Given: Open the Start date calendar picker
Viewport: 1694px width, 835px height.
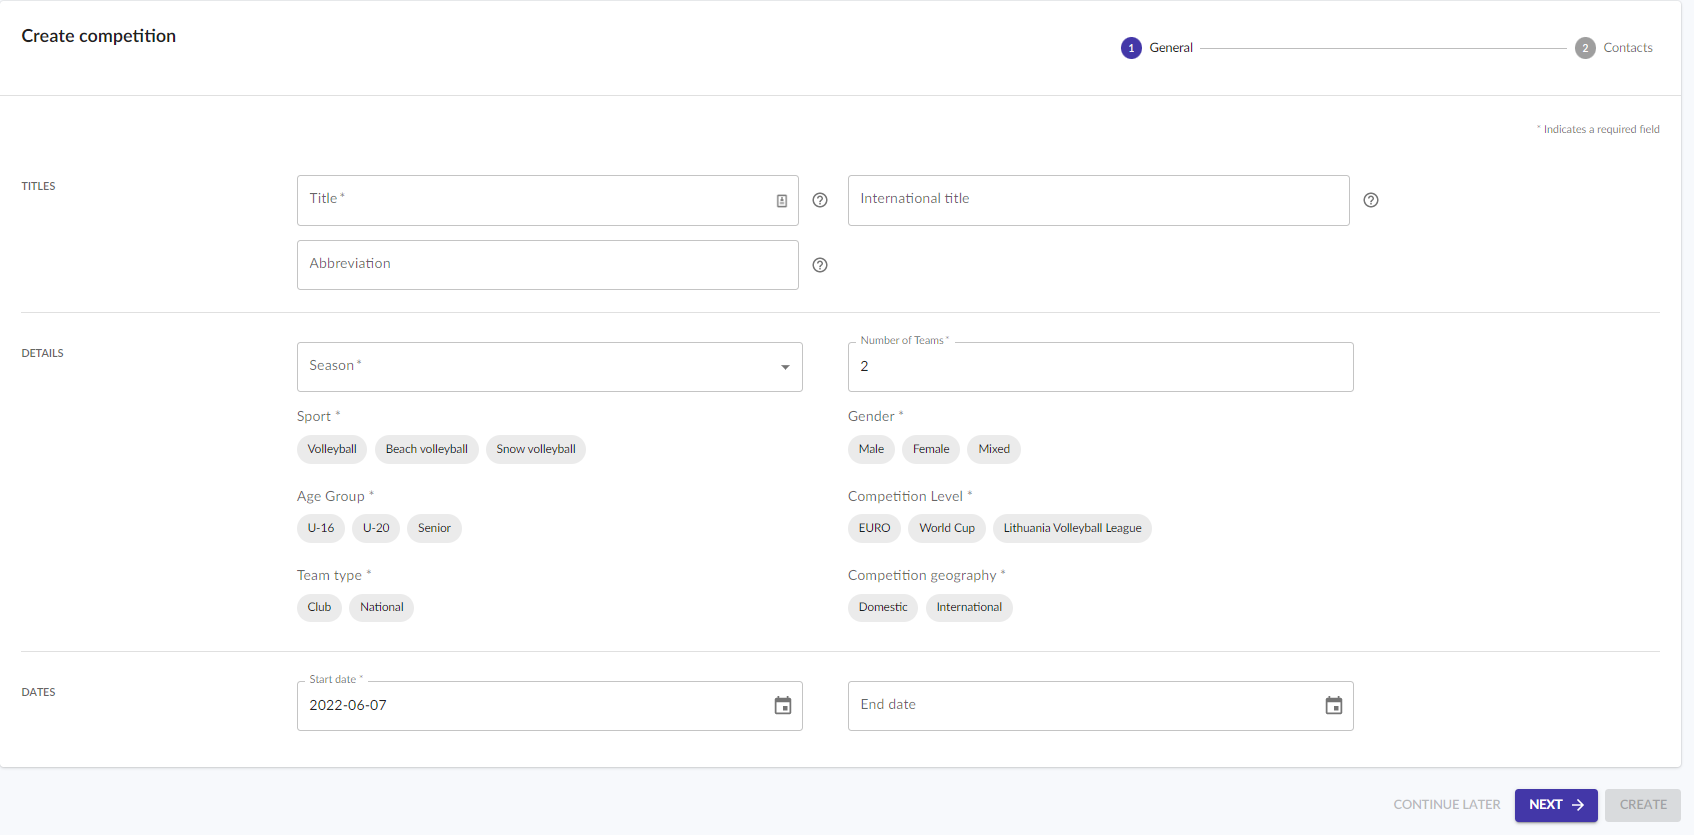Looking at the screenshot, I should (x=783, y=706).
